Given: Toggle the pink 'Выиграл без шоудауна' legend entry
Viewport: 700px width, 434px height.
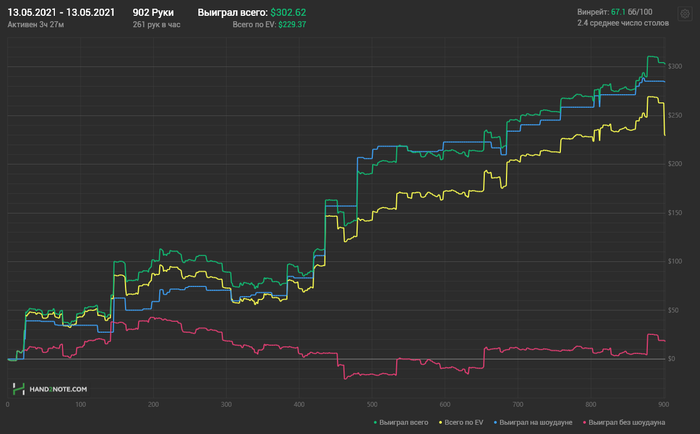Looking at the screenshot, I should coord(624,422).
